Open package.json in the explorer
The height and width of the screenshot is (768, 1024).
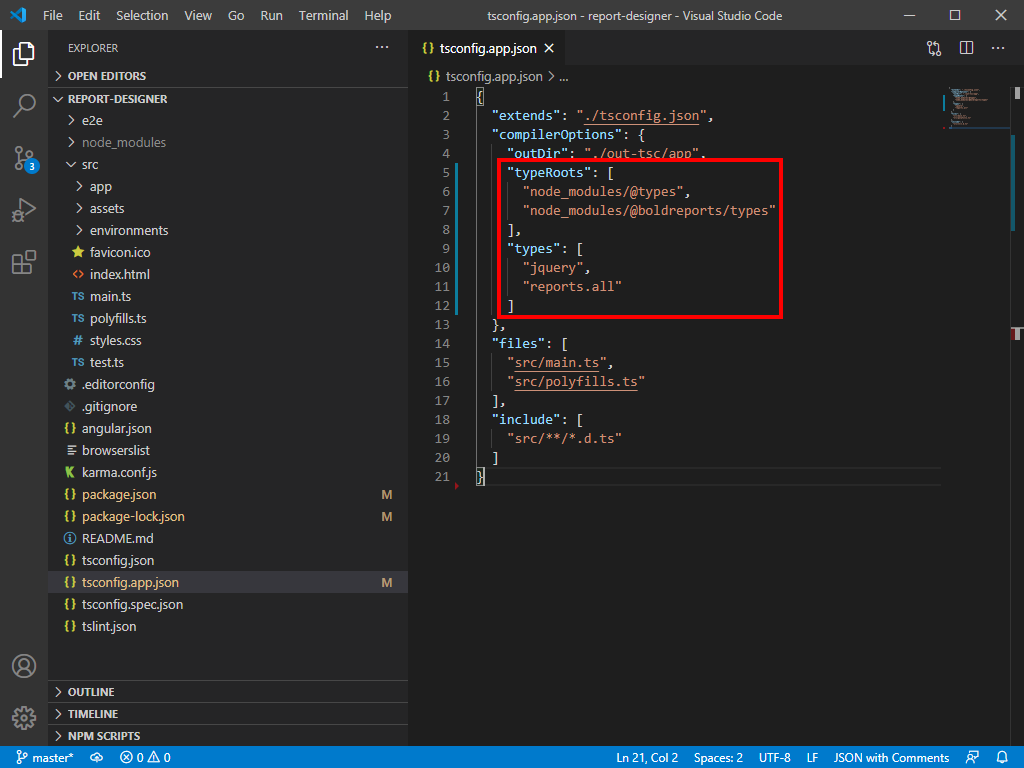(x=118, y=494)
